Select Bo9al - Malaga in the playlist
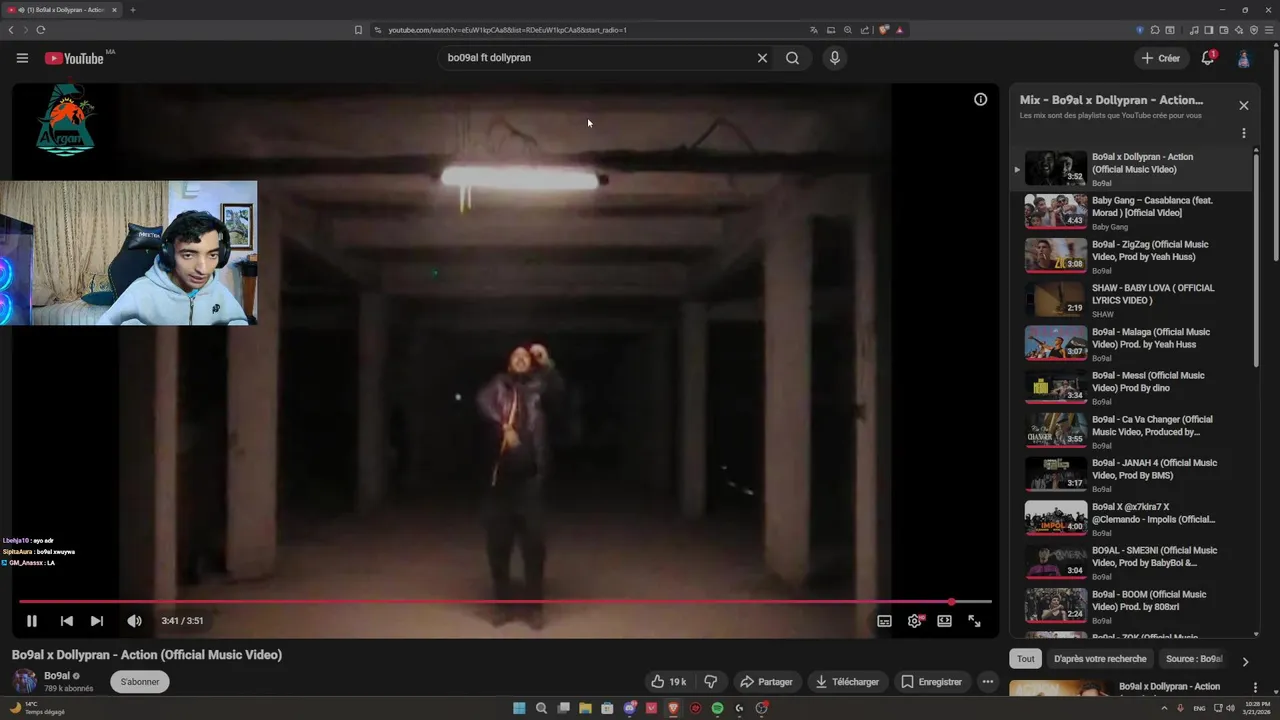This screenshot has height=720, width=1280. (x=1133, y=343)
